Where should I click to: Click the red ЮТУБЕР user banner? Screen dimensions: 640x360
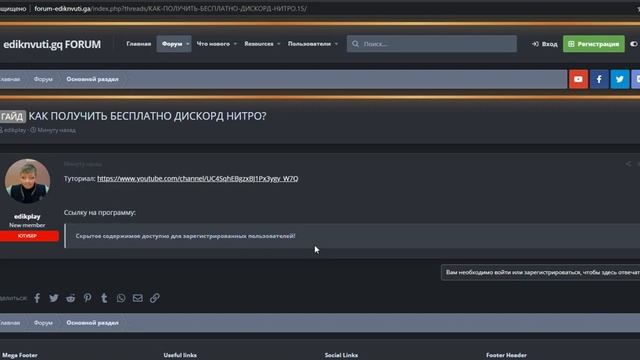pos(29,236)
